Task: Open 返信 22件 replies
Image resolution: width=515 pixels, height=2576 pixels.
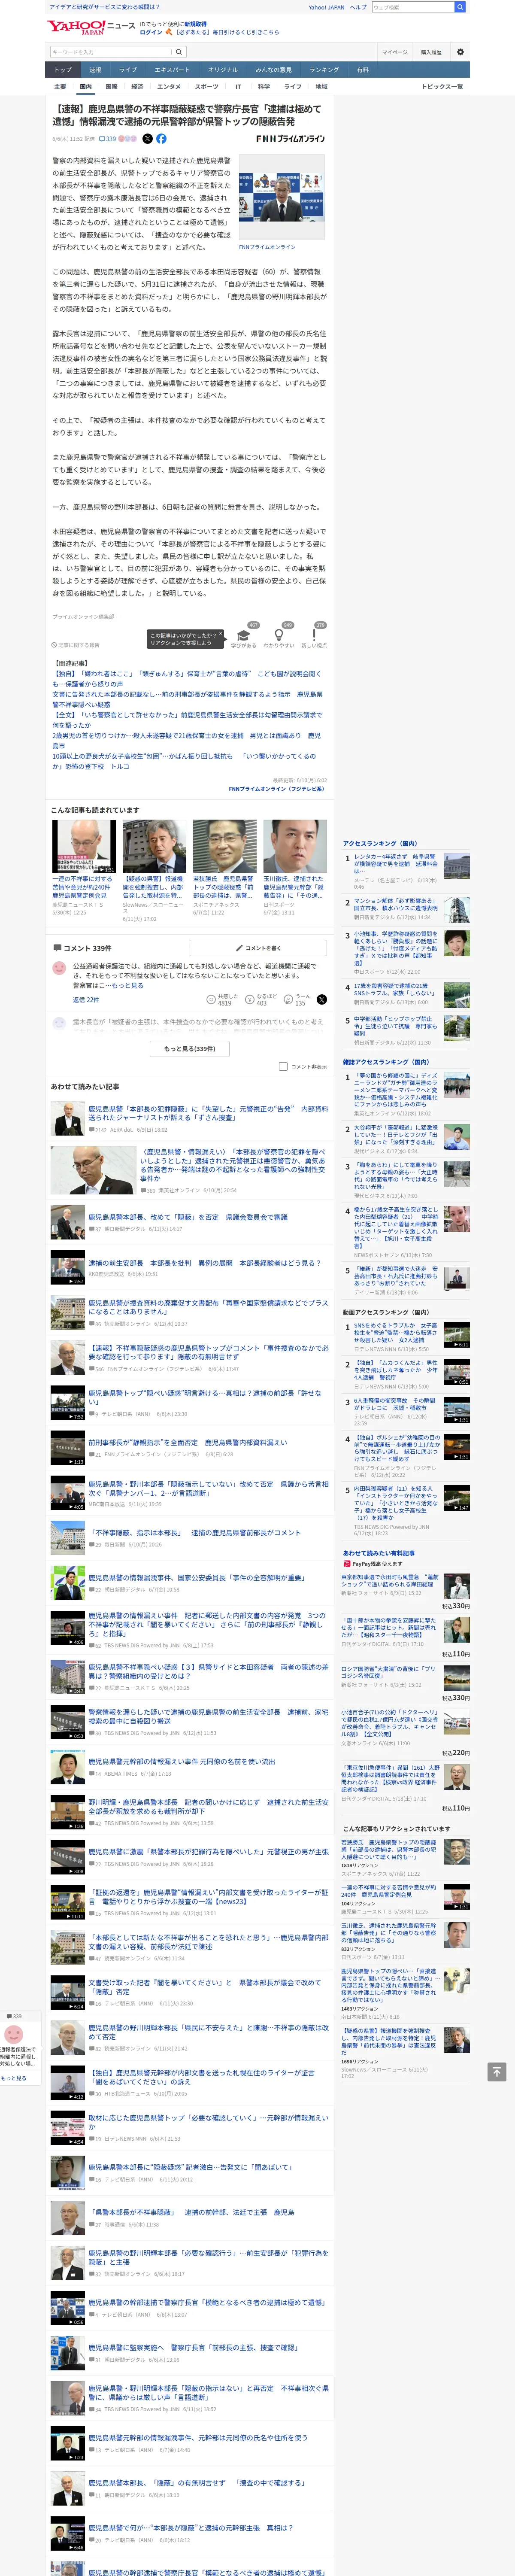Action: [86, 999]
